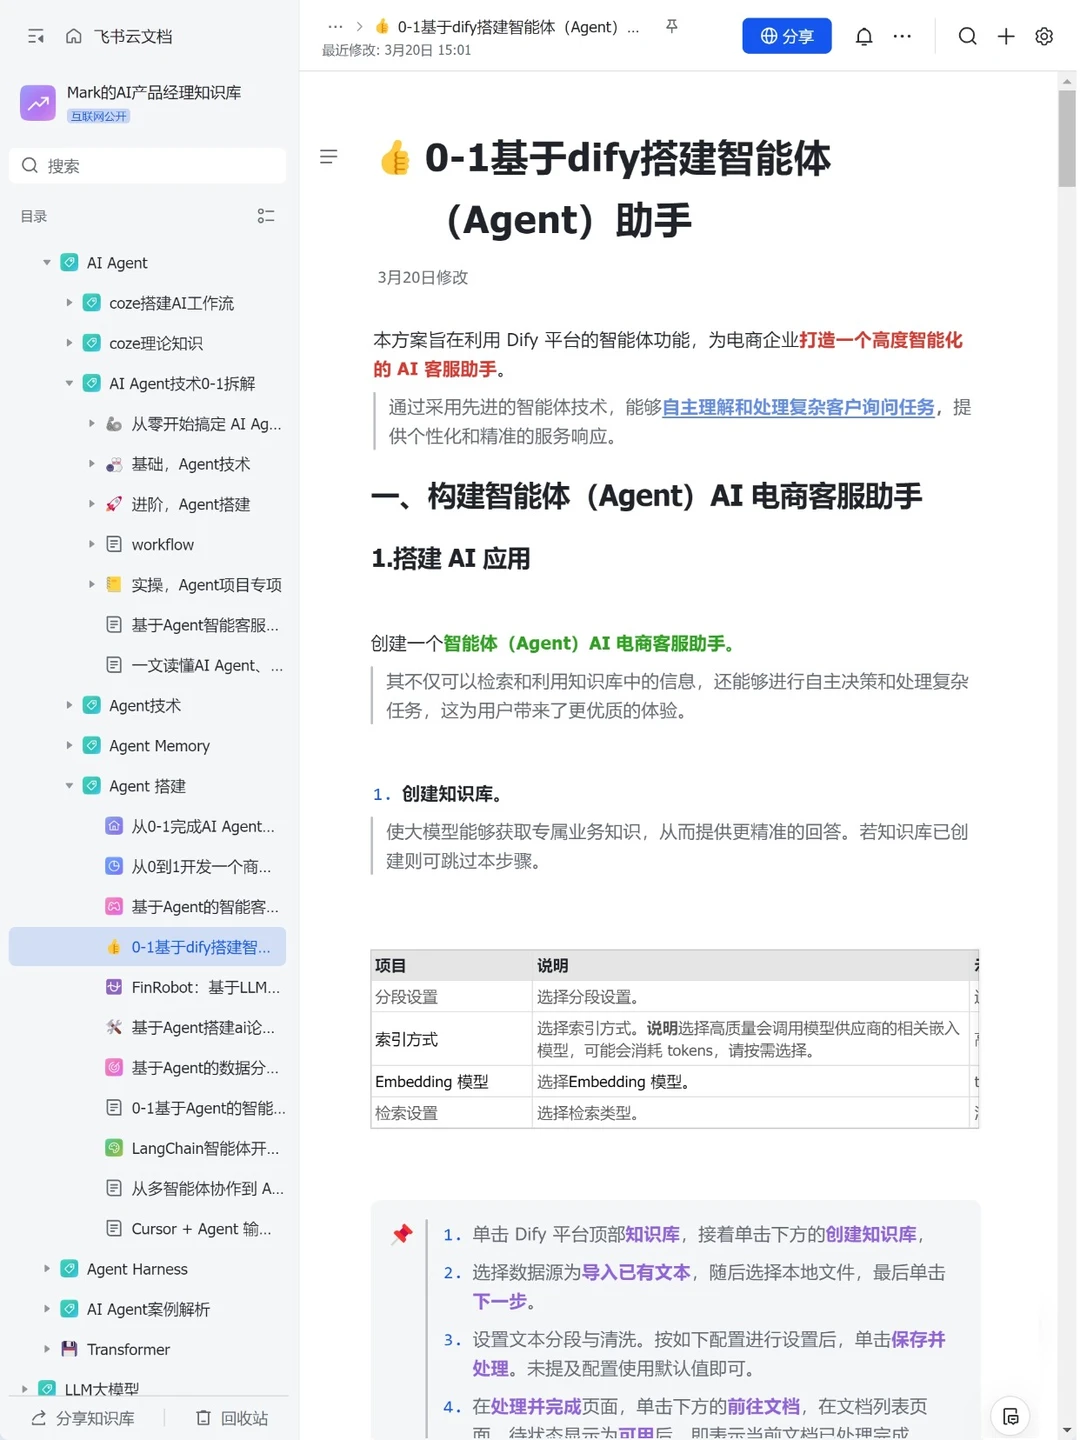This screenshot has width=1080, height=1440.
Task: Expand the Agent技术 node arrow
Action: coord(69,705)
